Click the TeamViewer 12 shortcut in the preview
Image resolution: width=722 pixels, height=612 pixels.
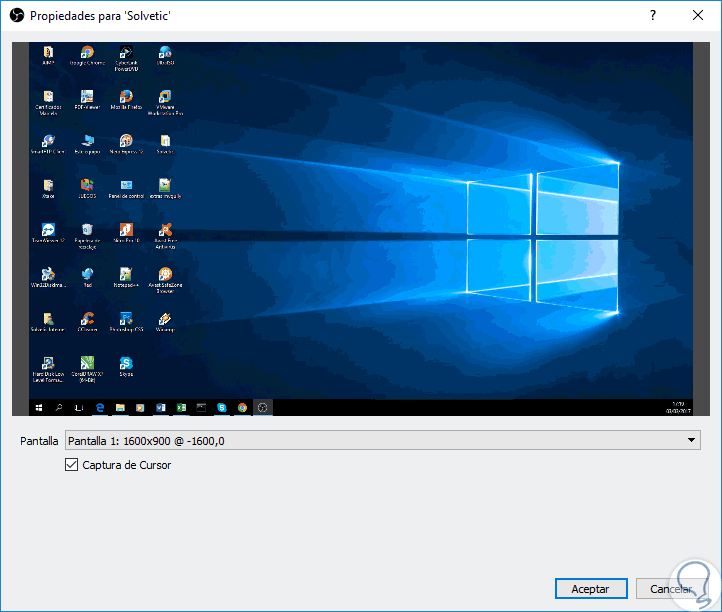48,233
